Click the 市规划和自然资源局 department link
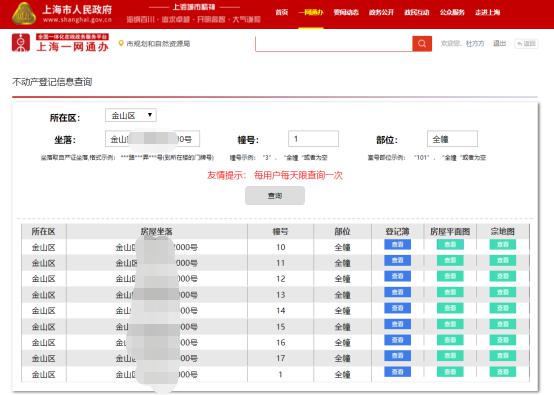This screenshot has height=395, width=554. (158, 43)
